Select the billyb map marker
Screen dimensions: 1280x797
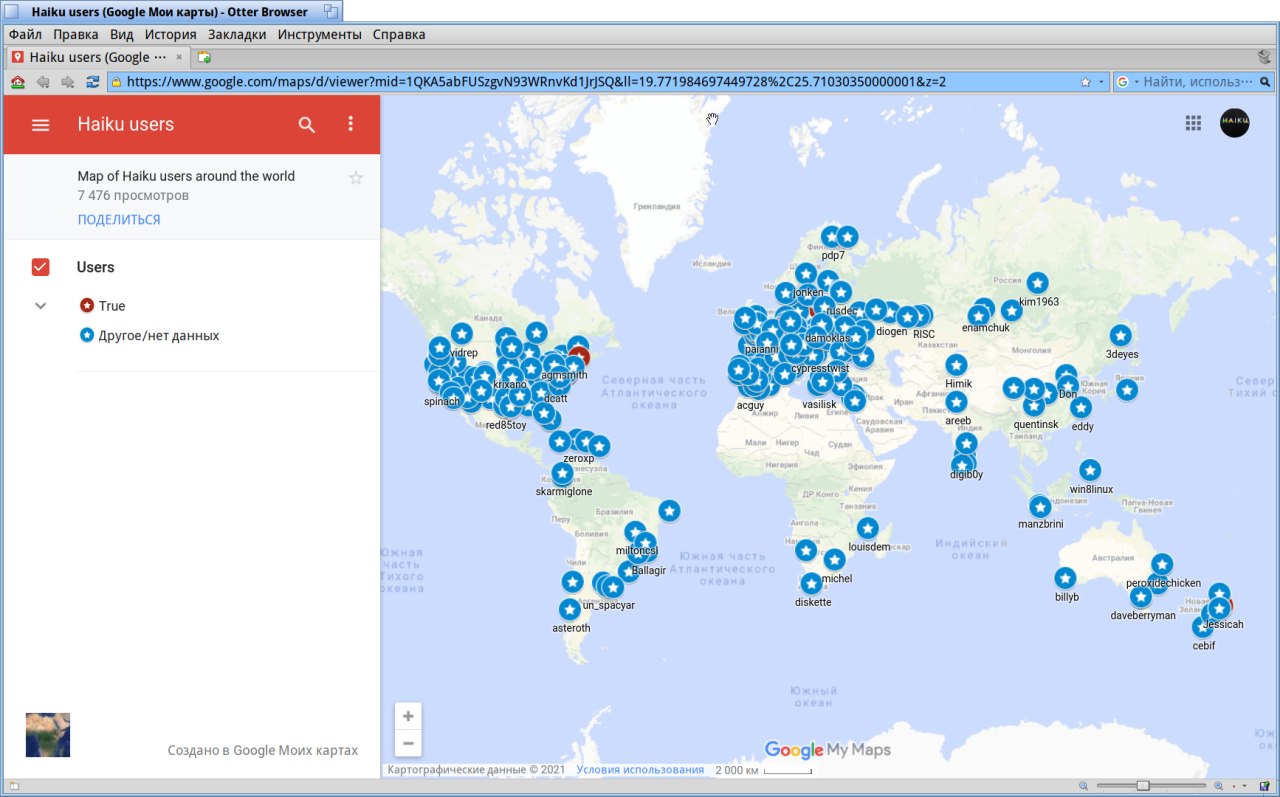pos(1066,578)
